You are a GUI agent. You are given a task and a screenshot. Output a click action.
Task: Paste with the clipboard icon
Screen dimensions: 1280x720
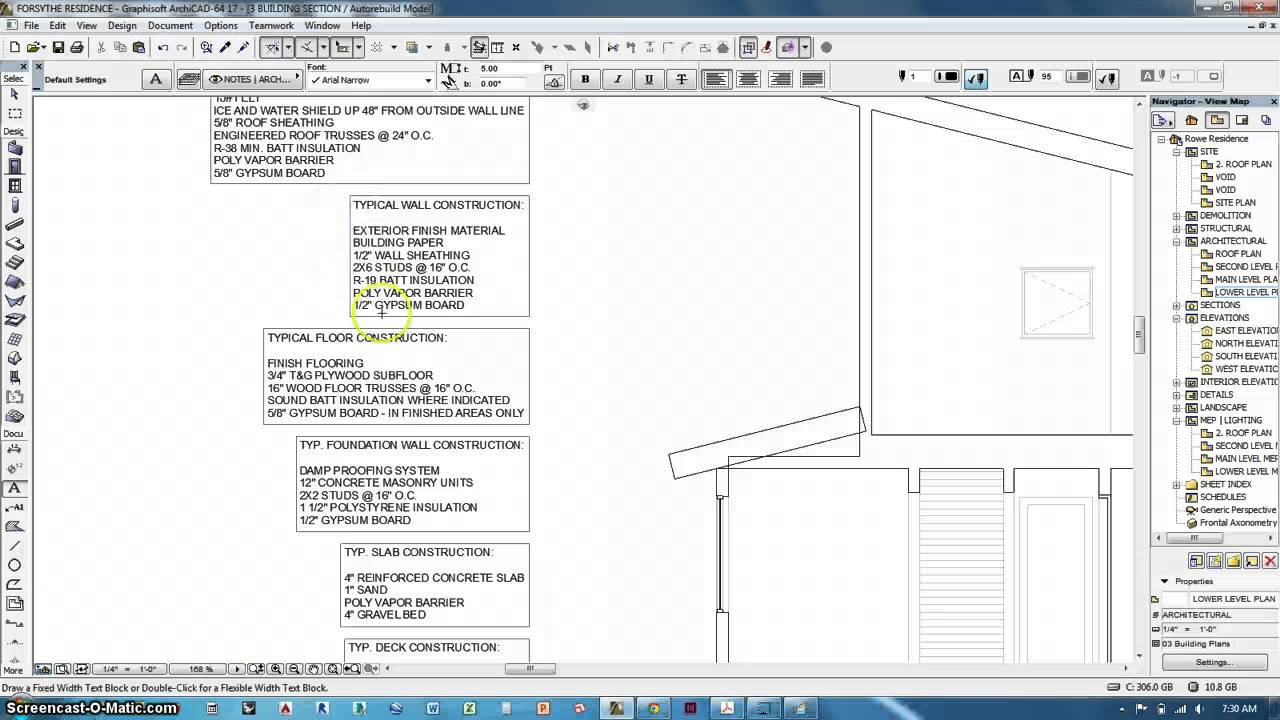pyautogui.click(x=139, y=47)
